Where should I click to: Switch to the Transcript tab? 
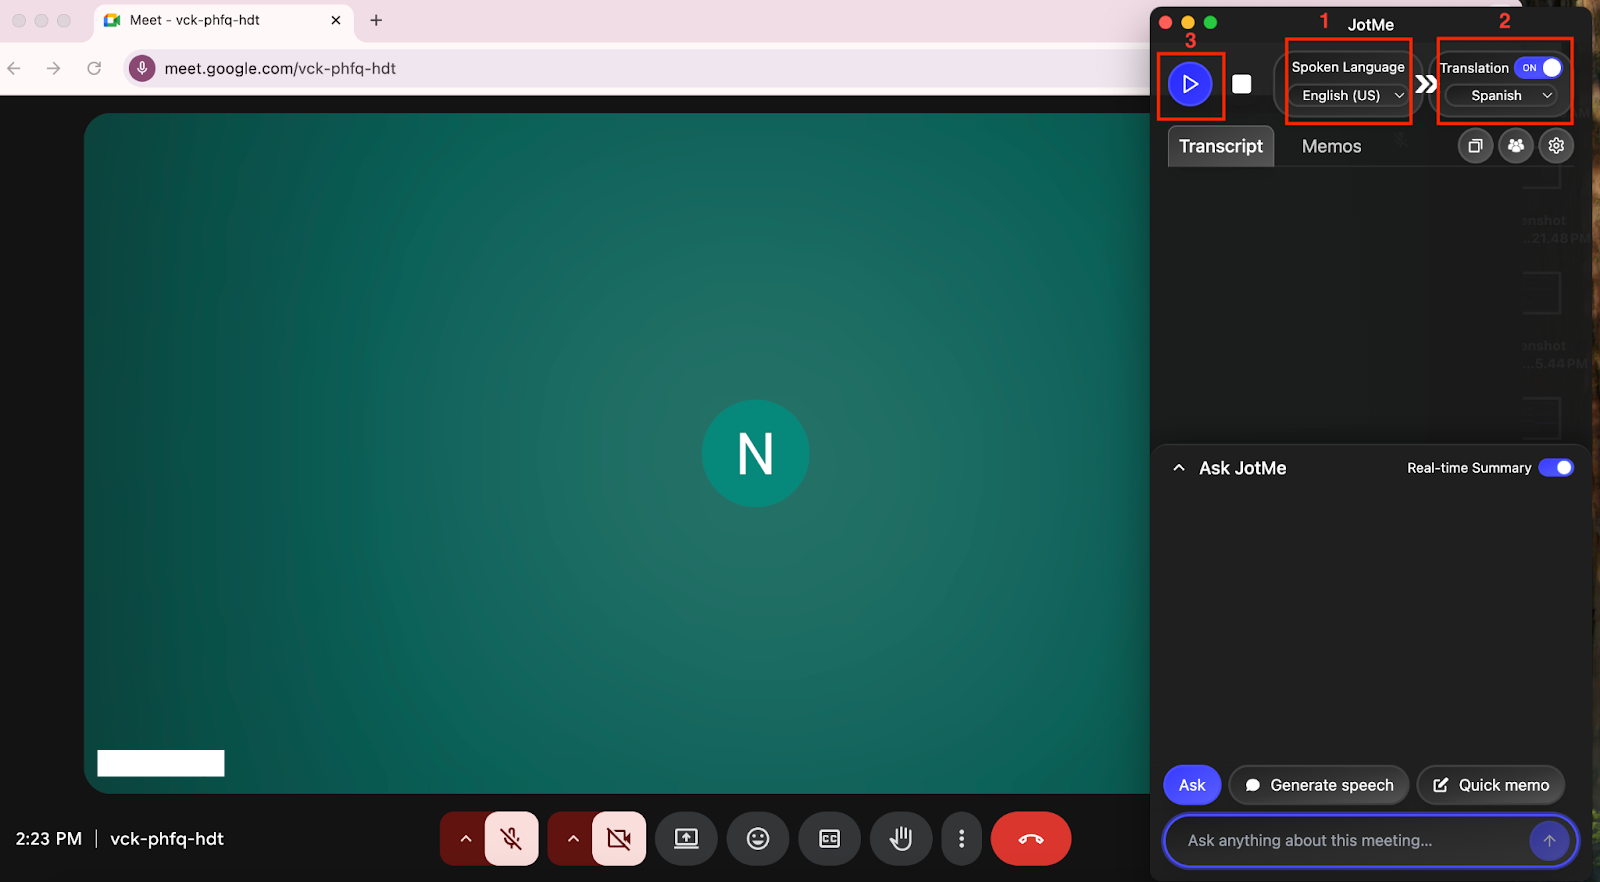pyautogui.click(x=1221, y=146)
